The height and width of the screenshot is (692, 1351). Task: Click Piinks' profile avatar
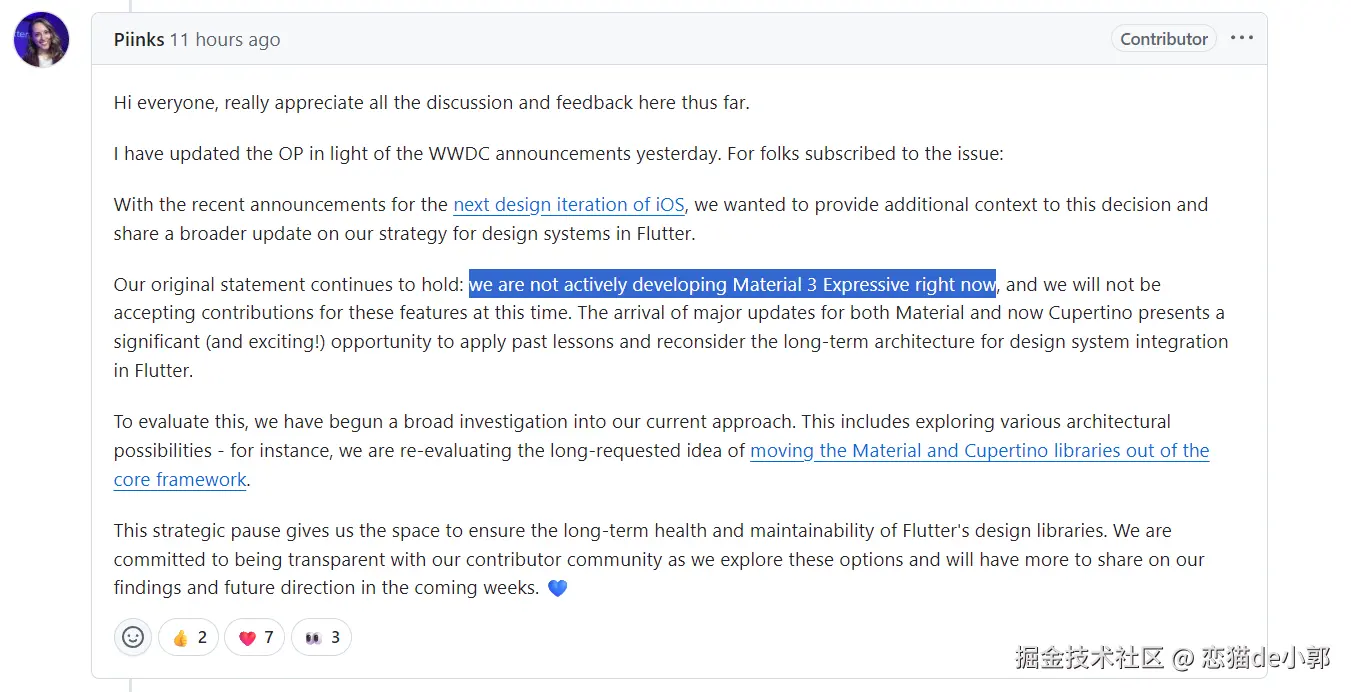41,40
